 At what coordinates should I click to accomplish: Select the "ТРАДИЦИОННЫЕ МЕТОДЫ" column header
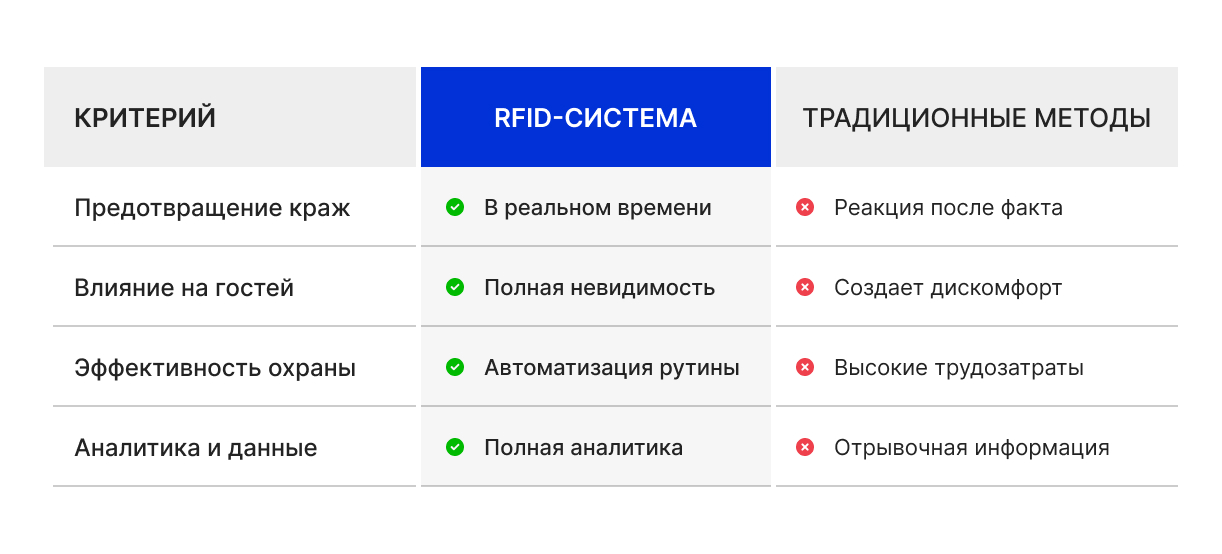pyautogui.click(x=976, y=118)
